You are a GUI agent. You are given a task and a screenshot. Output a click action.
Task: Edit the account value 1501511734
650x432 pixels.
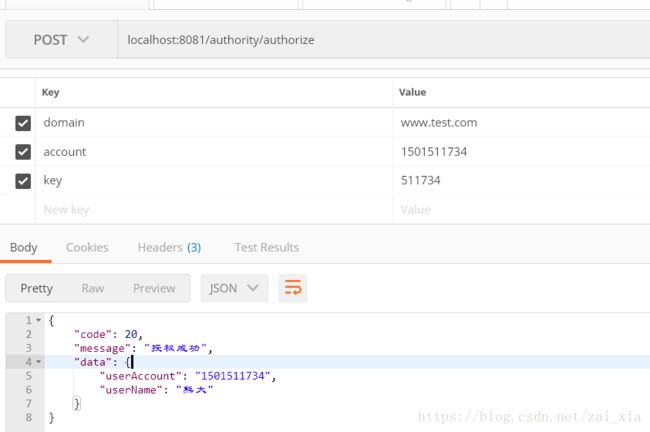[521, 152]
